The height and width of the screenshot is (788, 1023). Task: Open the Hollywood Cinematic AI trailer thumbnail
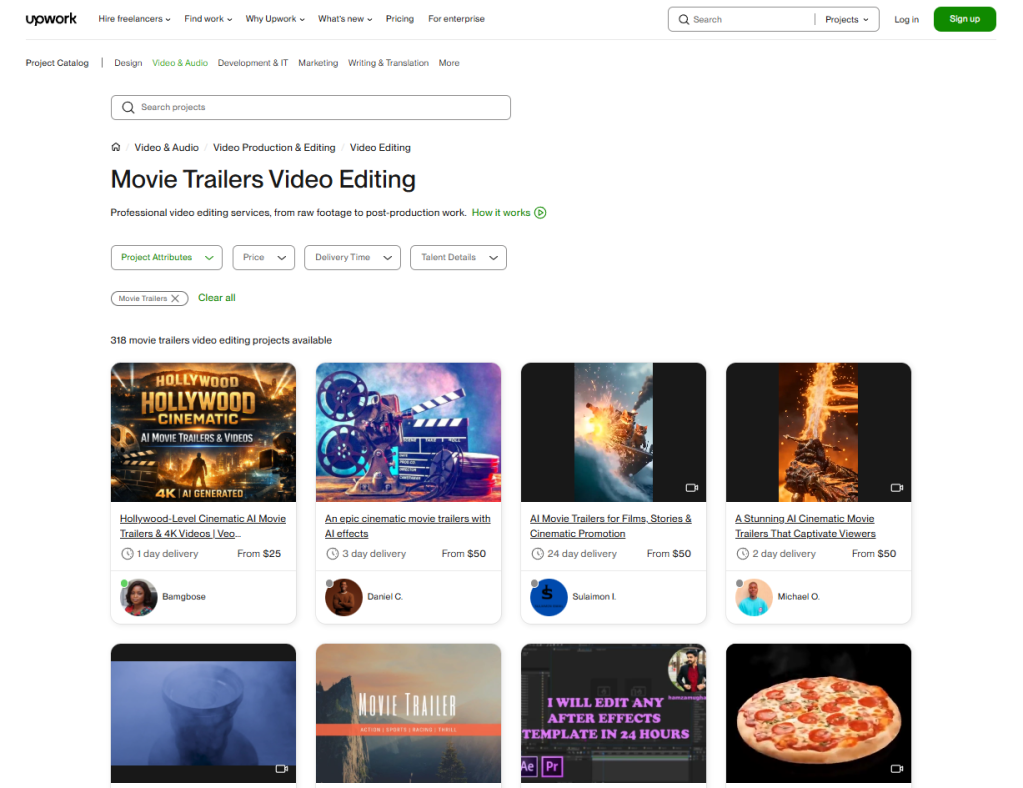pyautogui.click(x=203, y=432)
